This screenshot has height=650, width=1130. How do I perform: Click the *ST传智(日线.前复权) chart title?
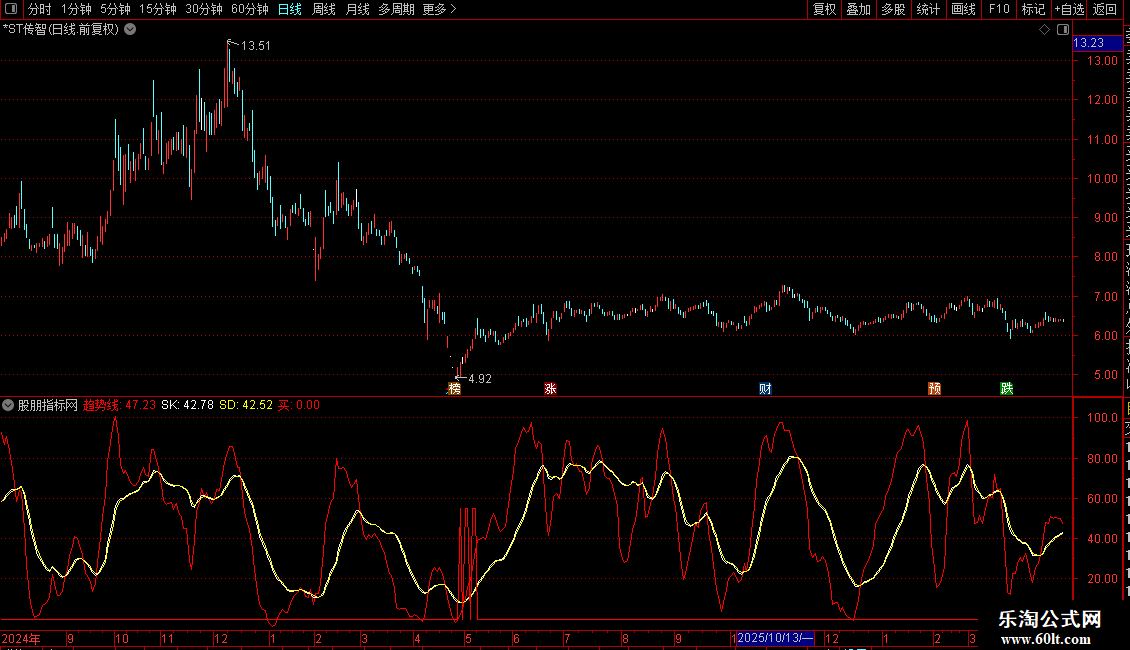click(61, 30)
